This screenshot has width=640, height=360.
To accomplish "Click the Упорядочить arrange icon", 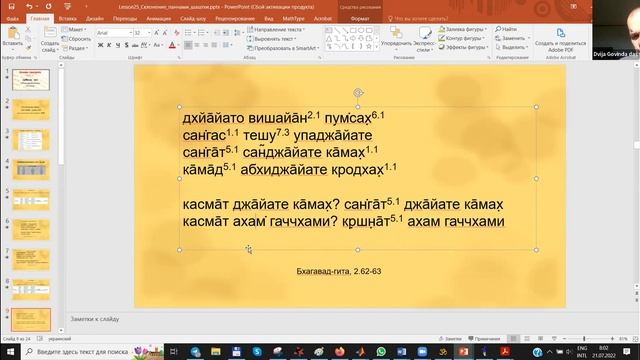I will pos(396,33).
